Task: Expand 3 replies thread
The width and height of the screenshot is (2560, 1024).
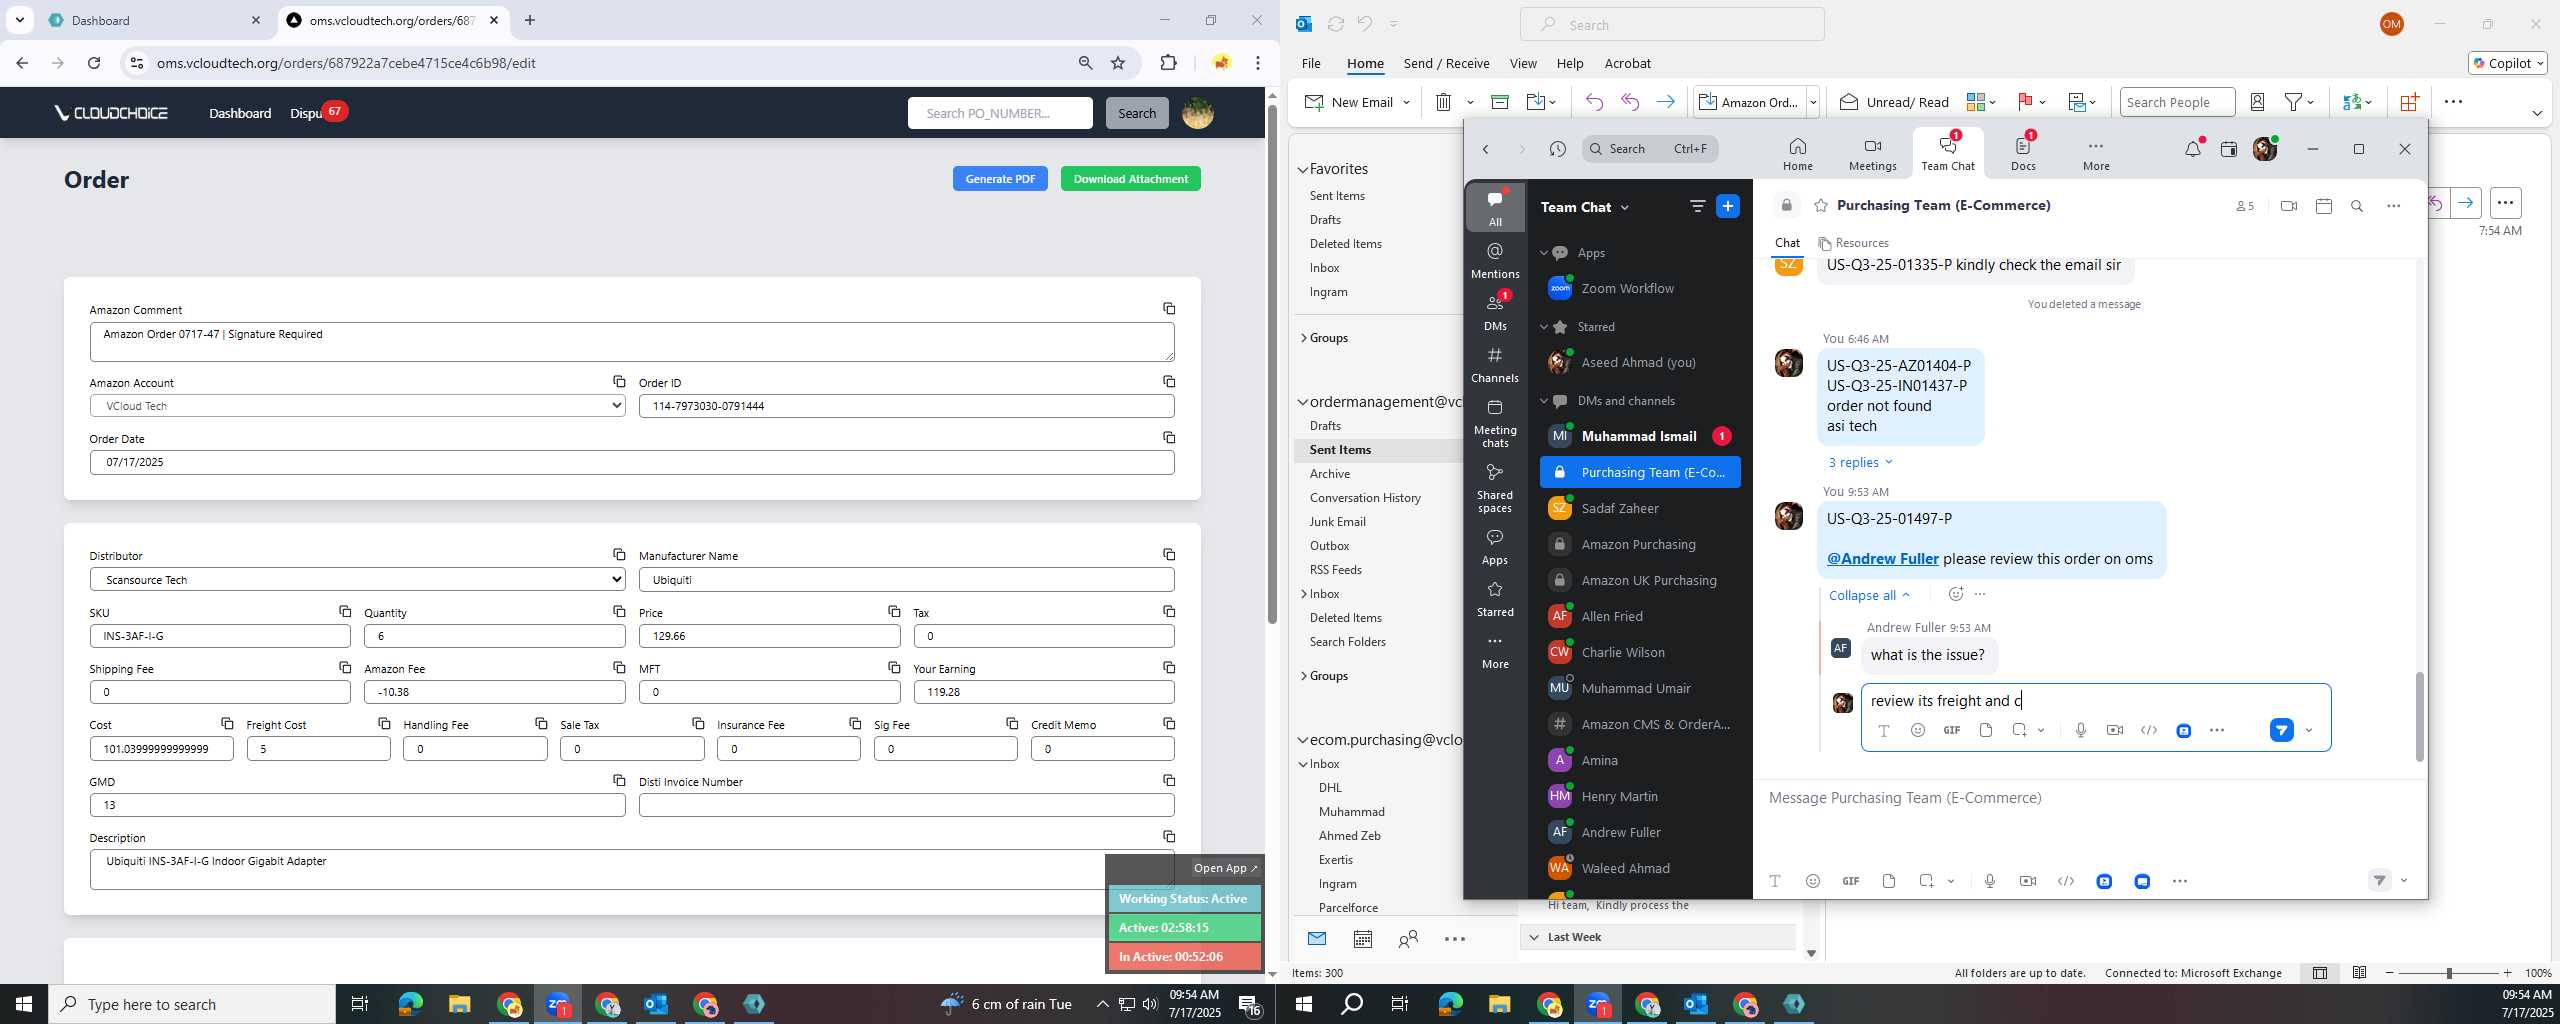Action: coord(1860,462)
